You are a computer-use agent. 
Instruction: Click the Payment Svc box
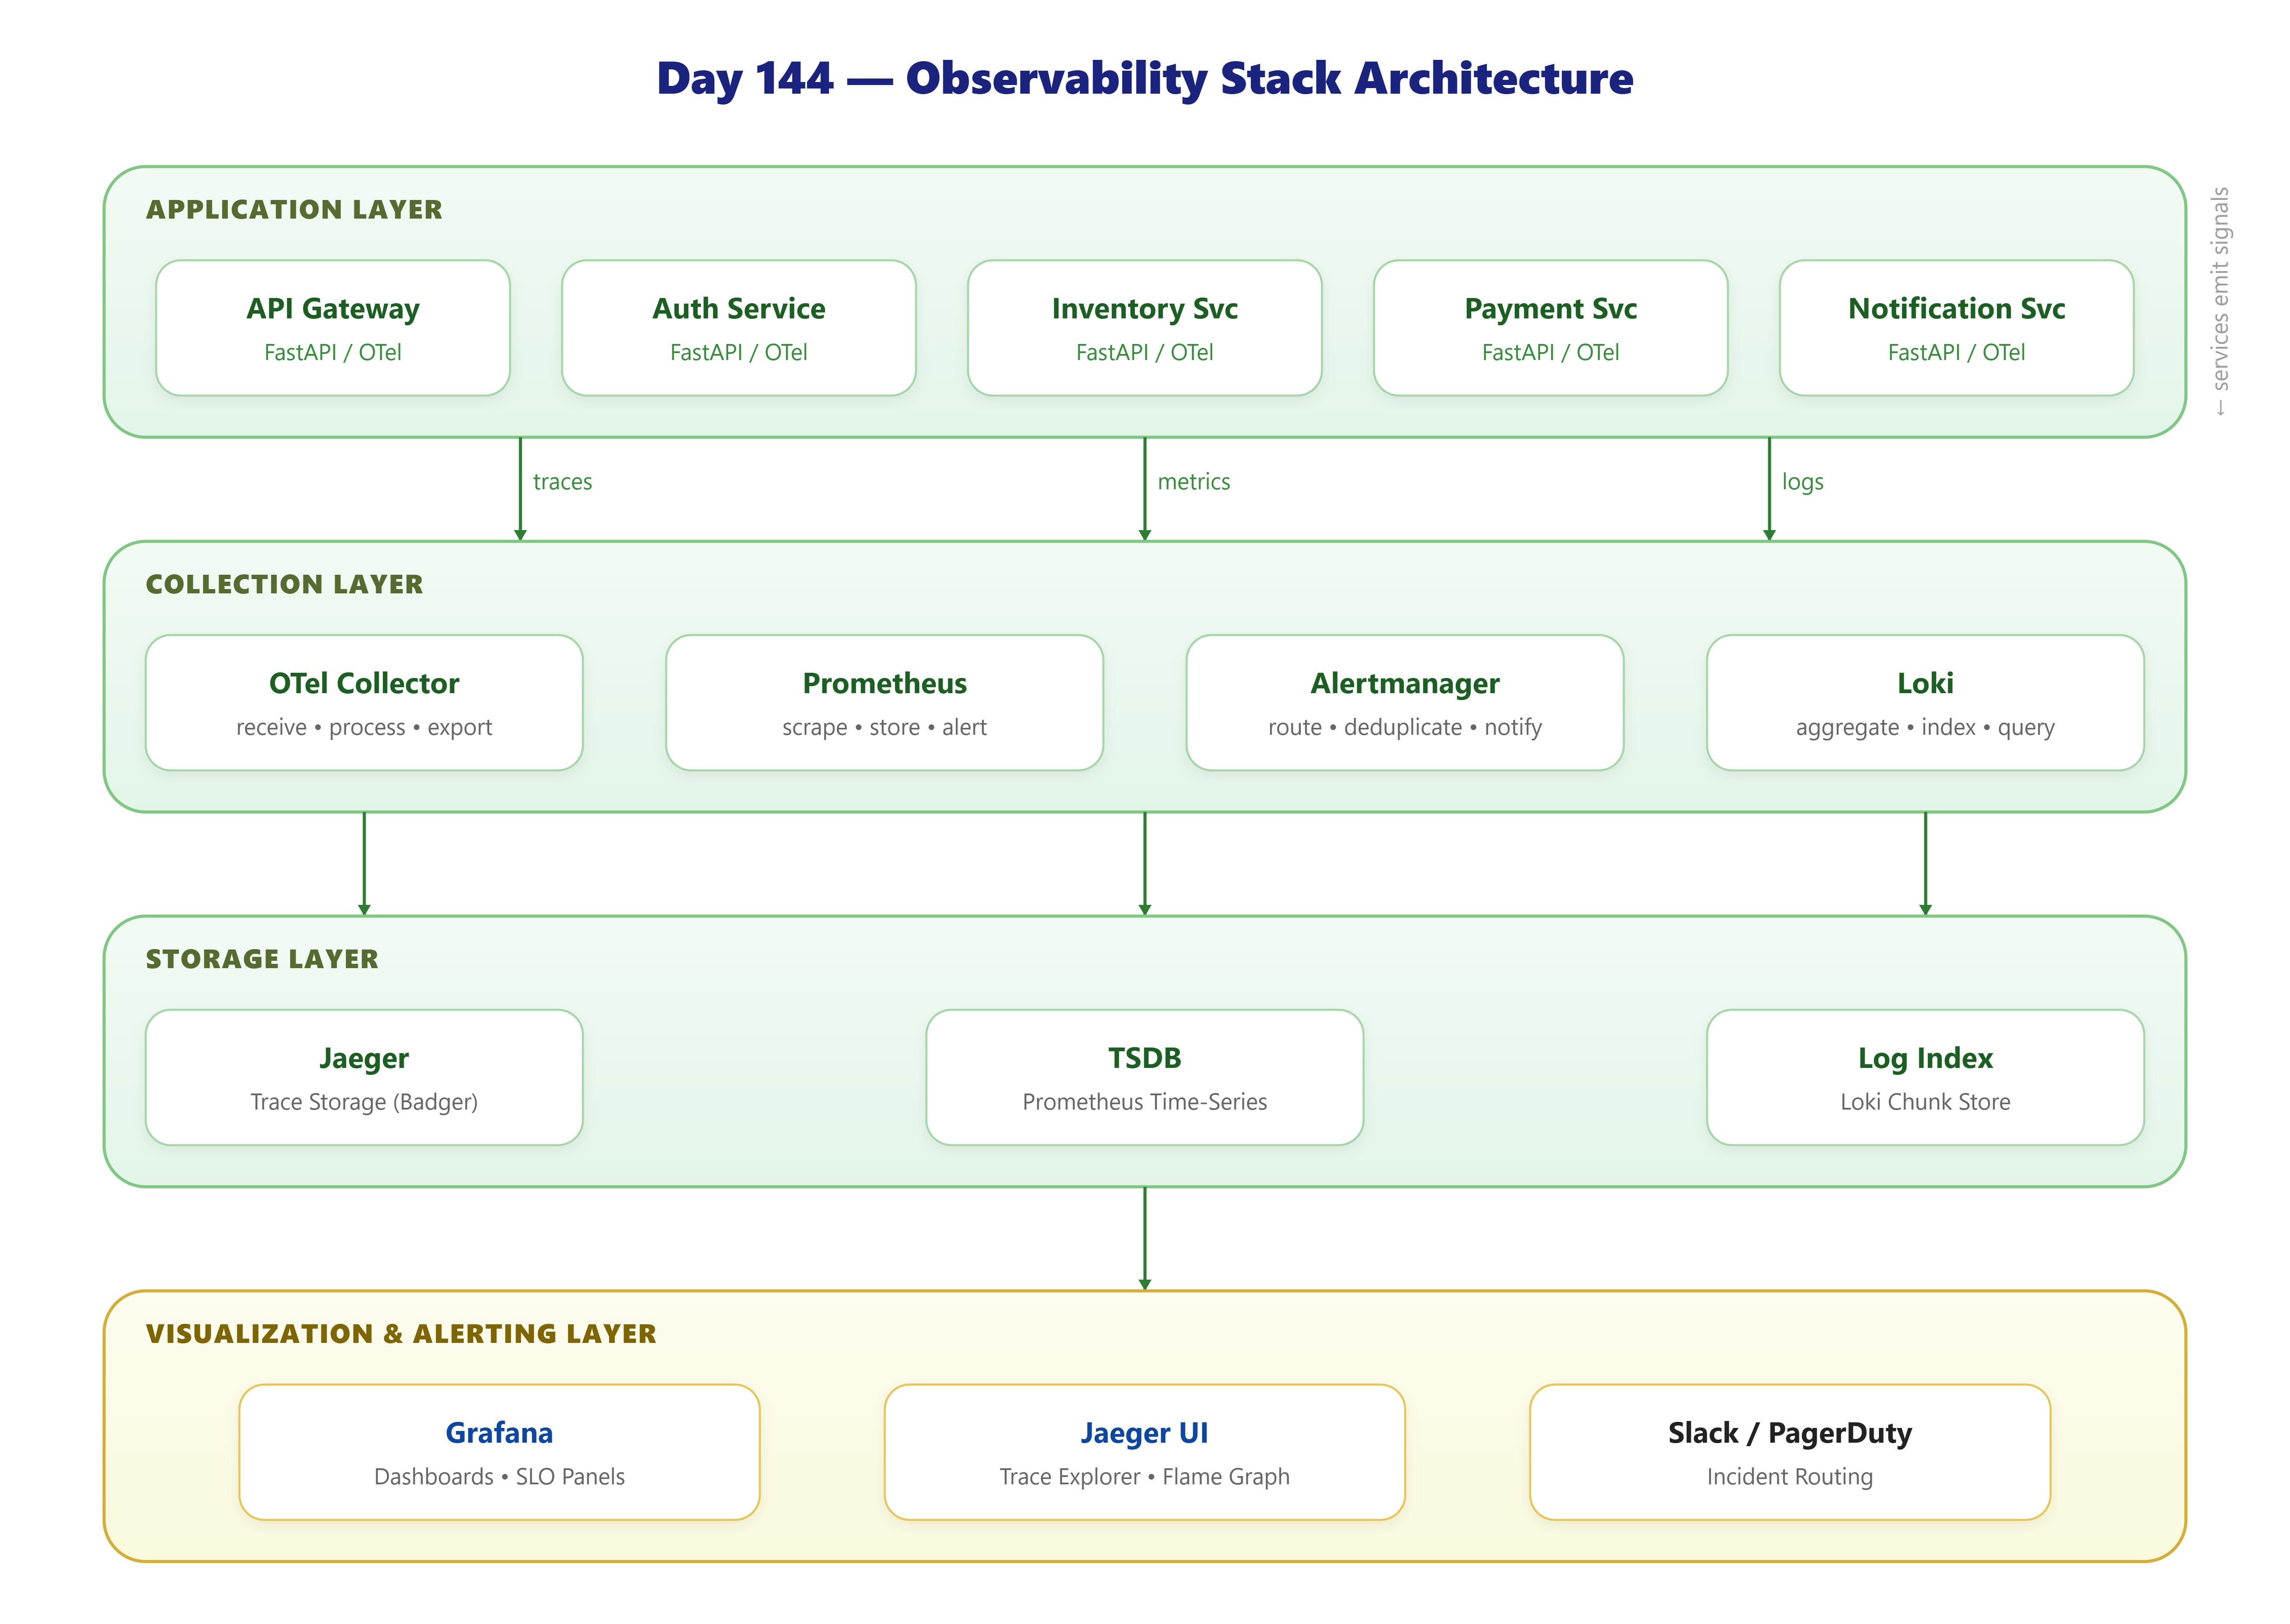tap(1551, 328)
